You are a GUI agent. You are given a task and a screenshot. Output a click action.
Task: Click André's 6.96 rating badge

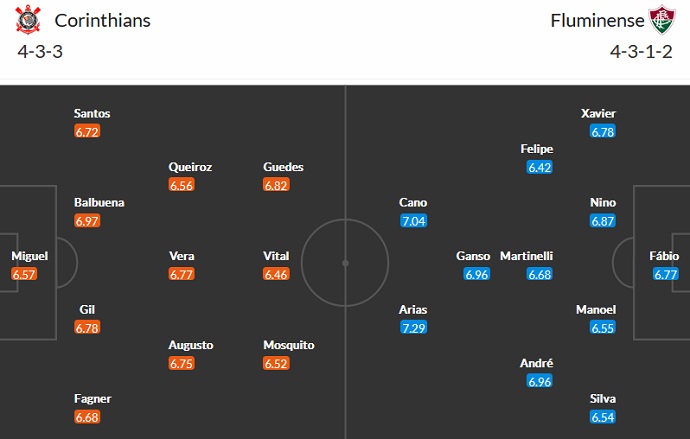(x=540, y=381)
